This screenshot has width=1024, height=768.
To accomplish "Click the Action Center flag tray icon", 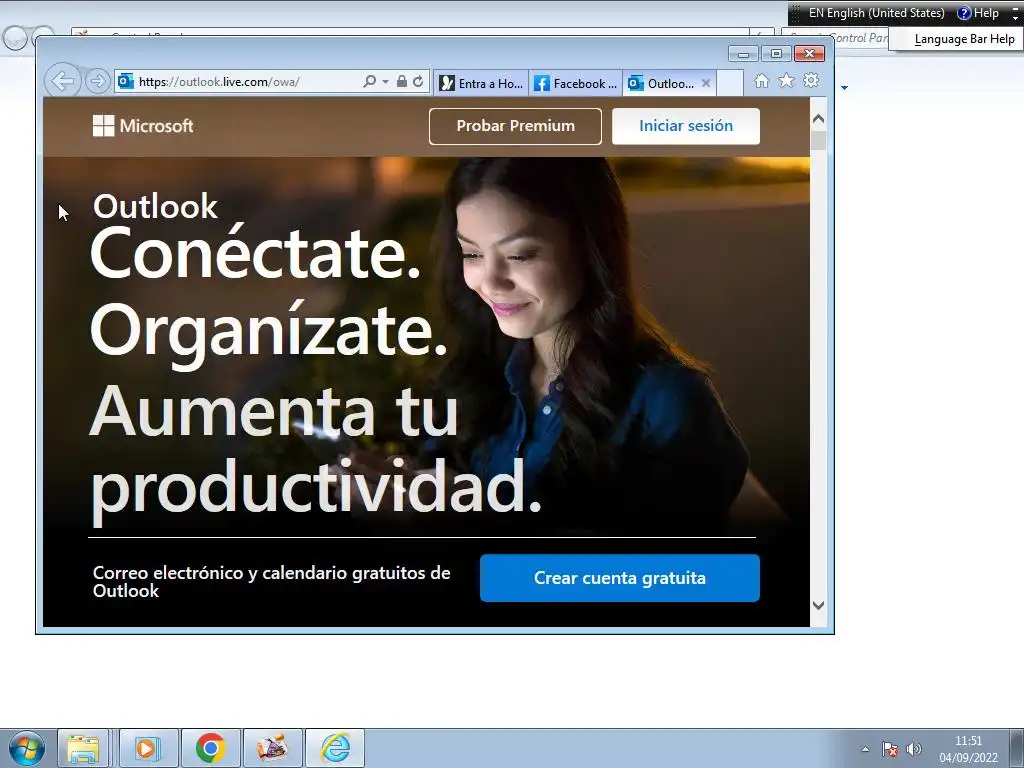I will coord(889,749).
